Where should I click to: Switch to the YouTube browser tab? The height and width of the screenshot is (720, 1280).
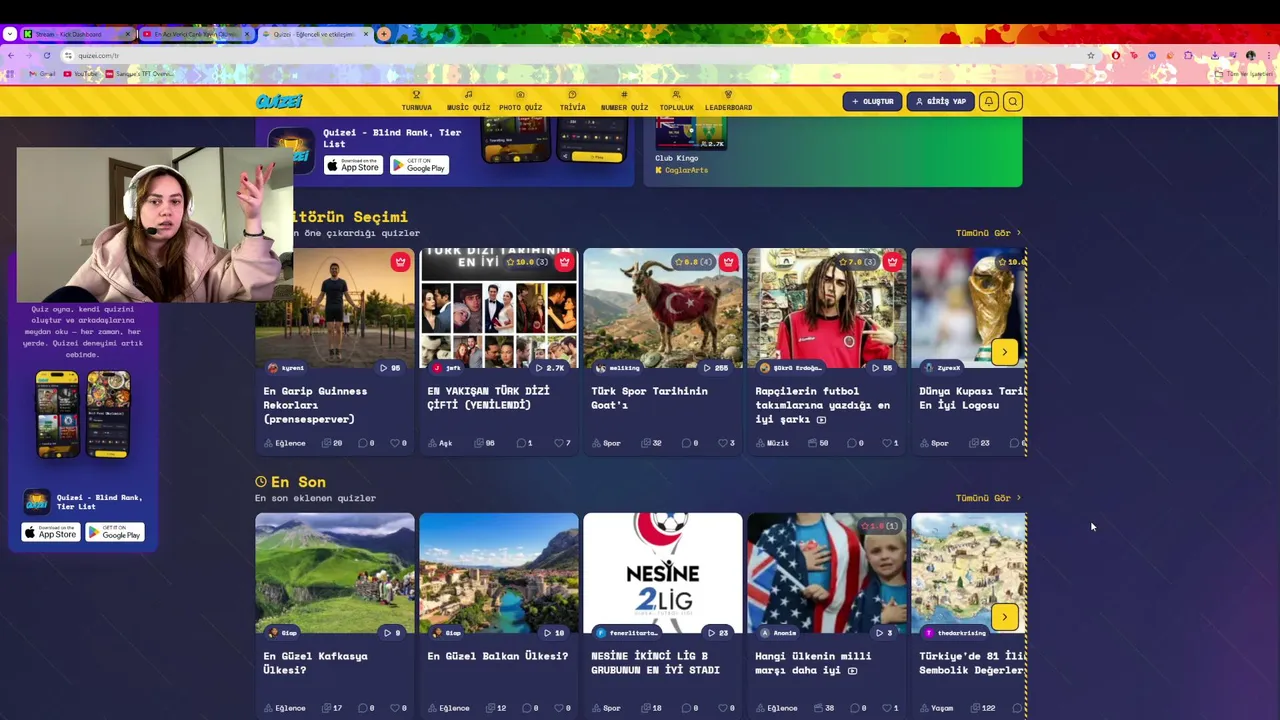tap(195, 34)
